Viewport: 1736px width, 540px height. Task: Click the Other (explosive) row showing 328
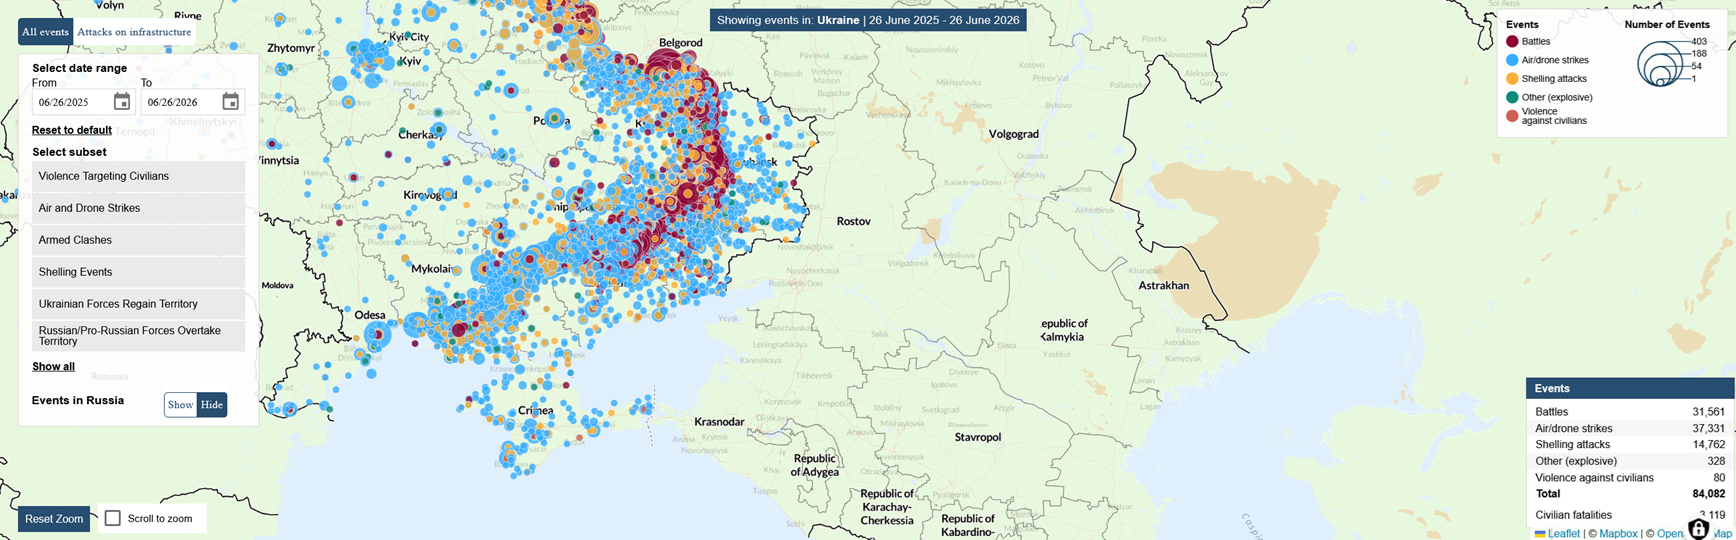coord(1630,461)
